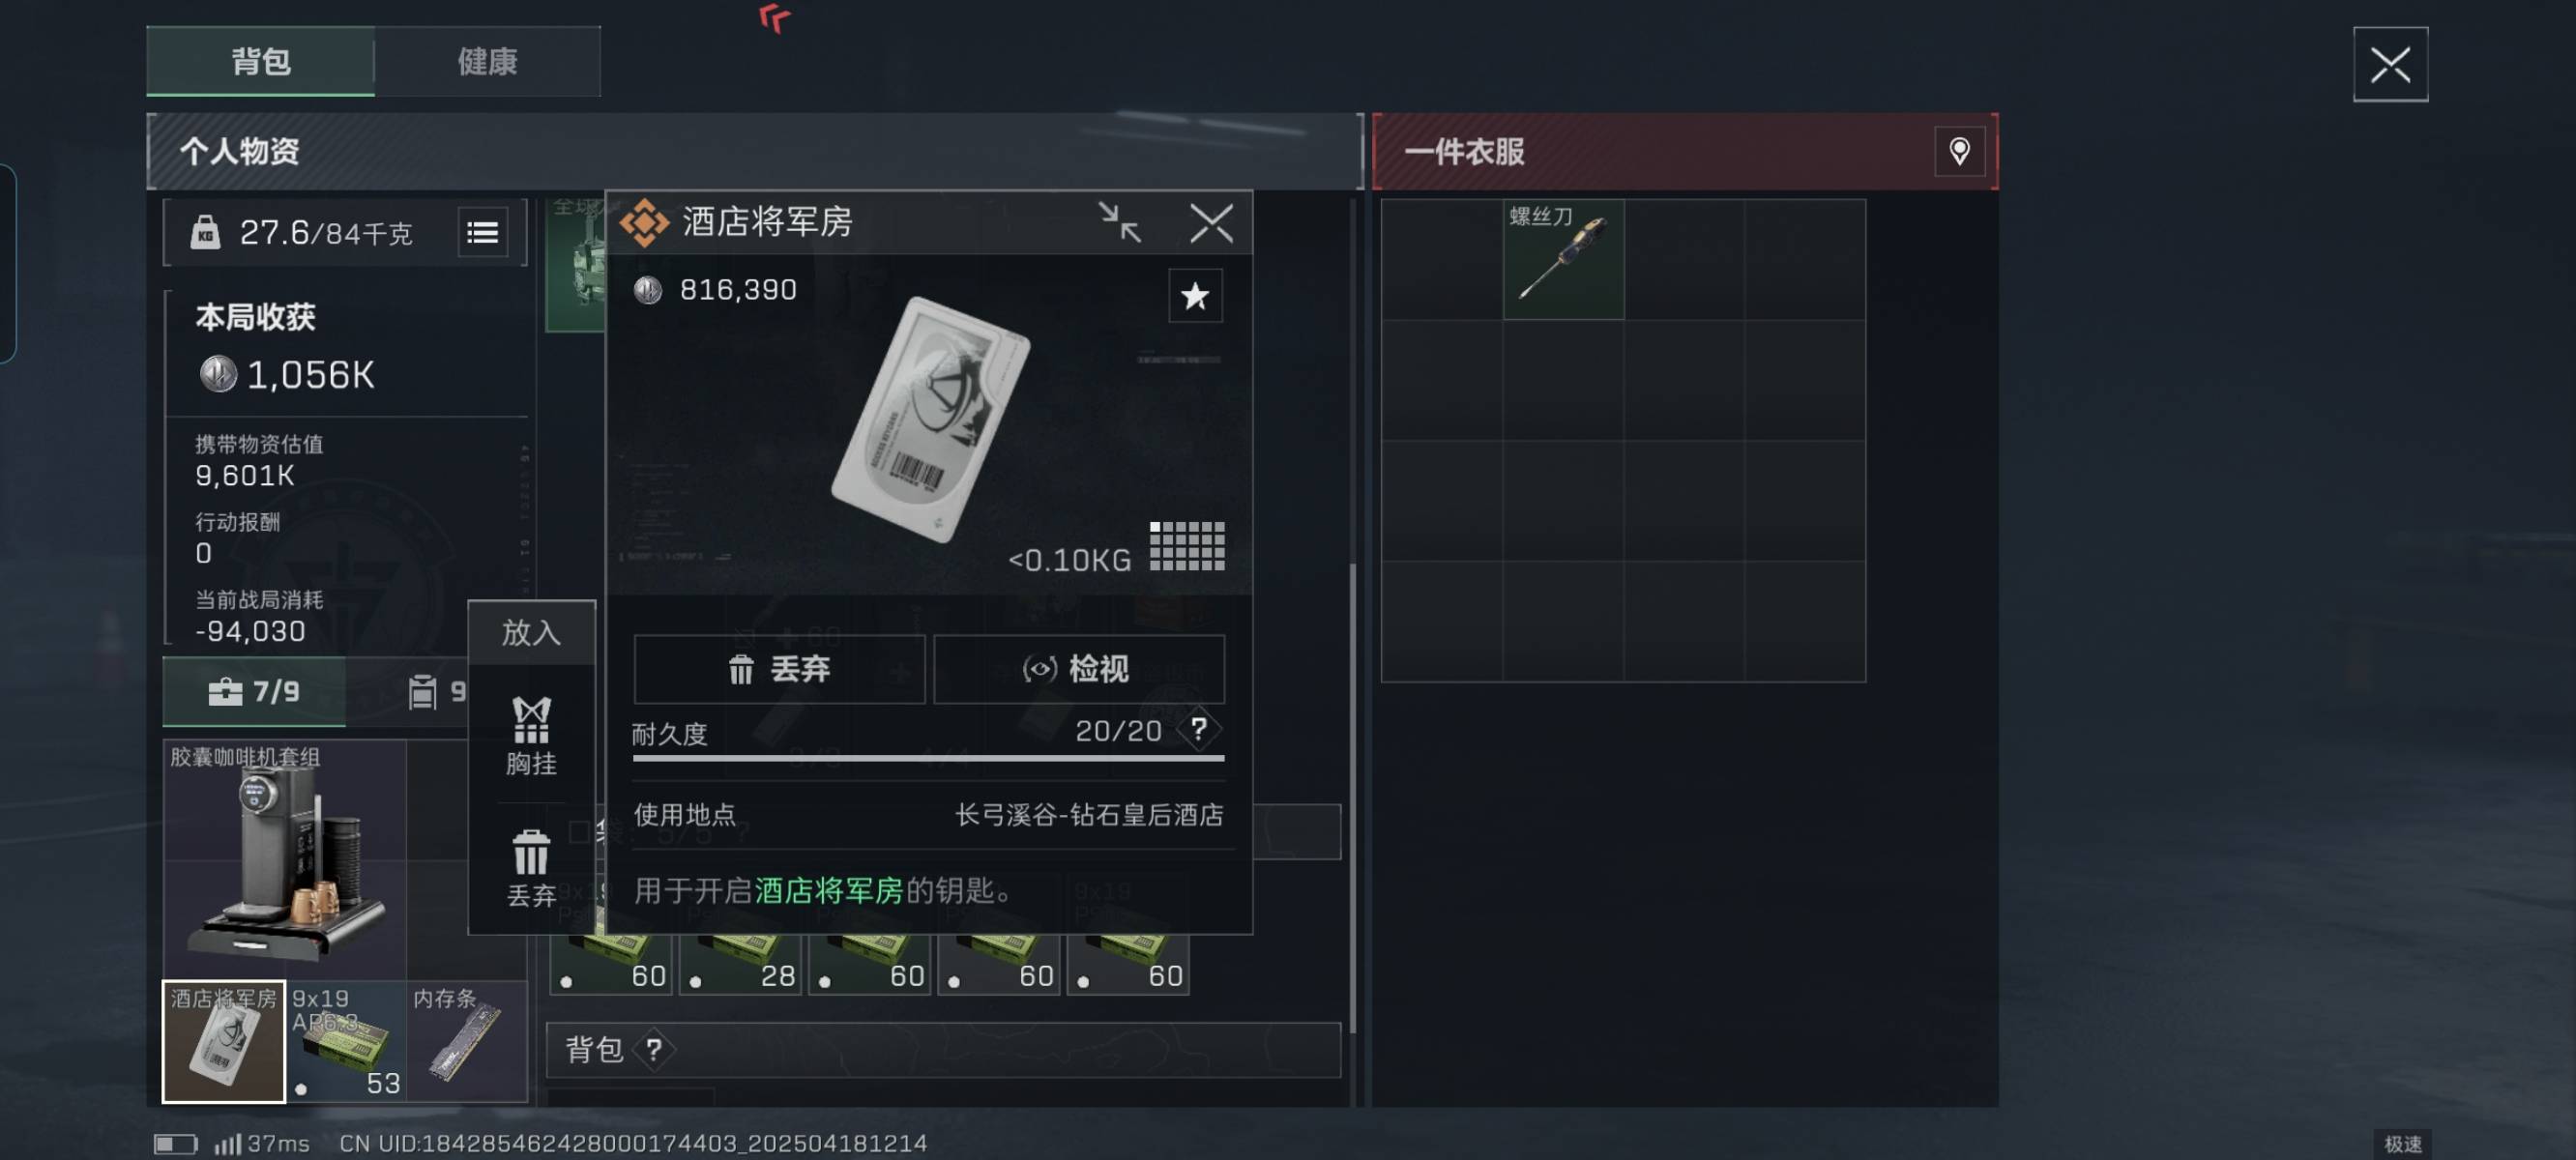This screenshot has width=2576, height=1160.
Task: Click the location pin icon beside 一件衣服
Action: pyautogui.click(x=1958, y=151)
